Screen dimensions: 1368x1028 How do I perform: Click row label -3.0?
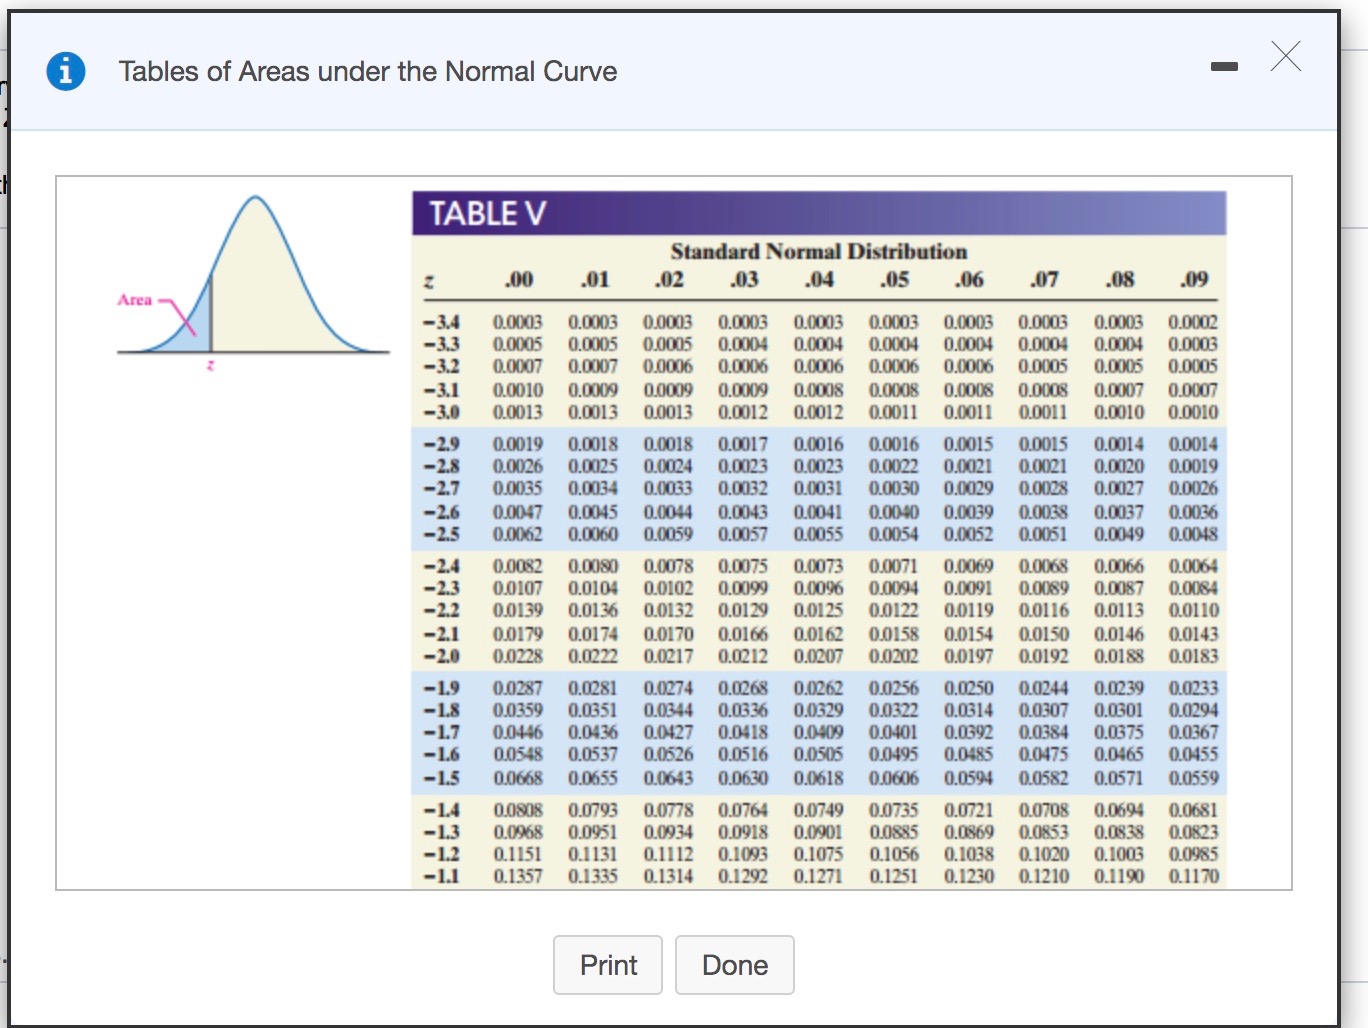pyautogui.click(x=441, y=412)
